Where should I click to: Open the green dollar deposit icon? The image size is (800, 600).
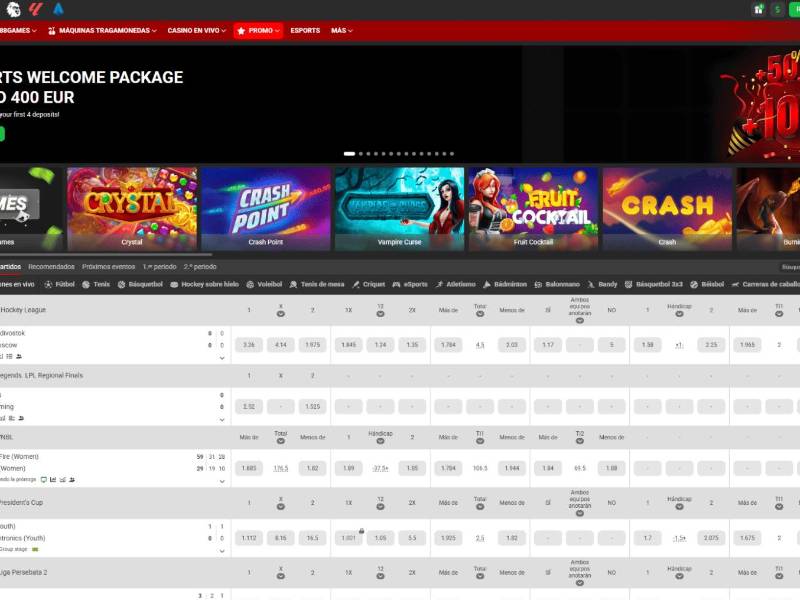[x=778, y=9]
